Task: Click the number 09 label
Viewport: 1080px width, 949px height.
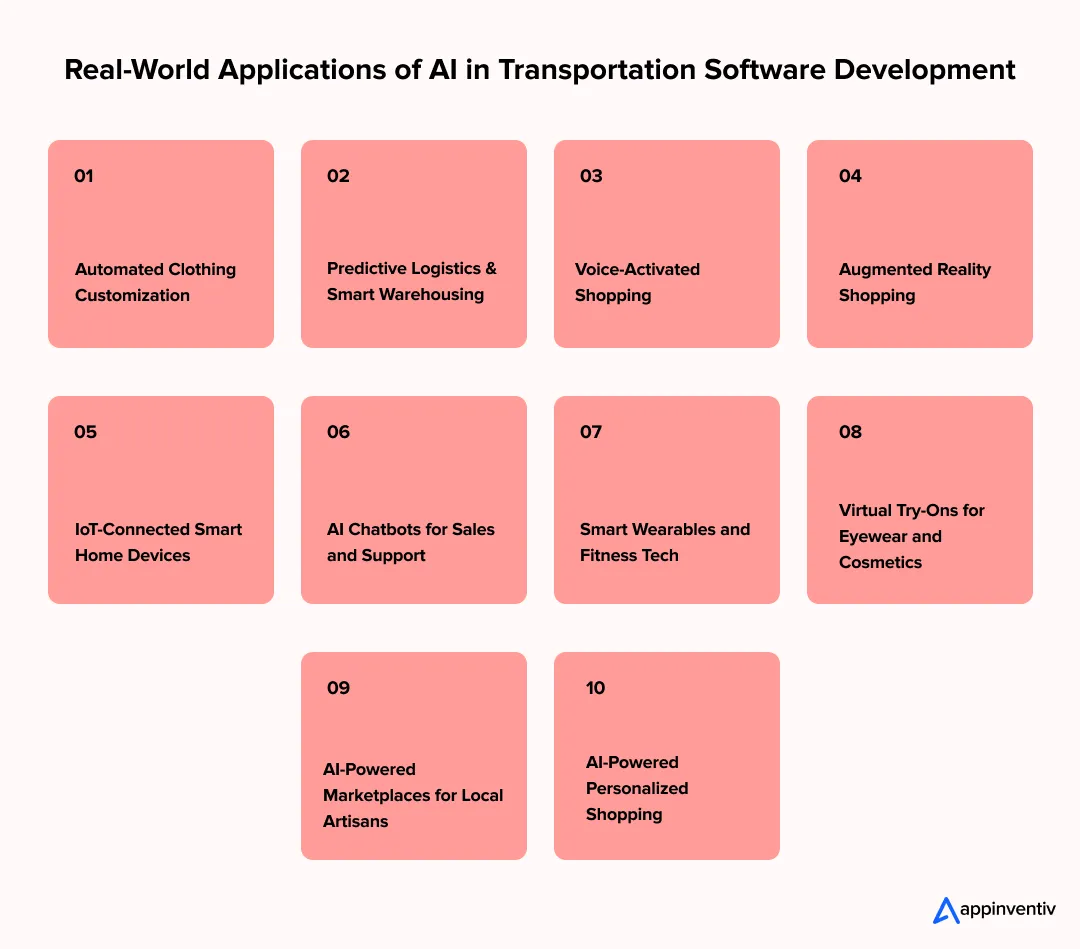Action: (x=338, y=688)
